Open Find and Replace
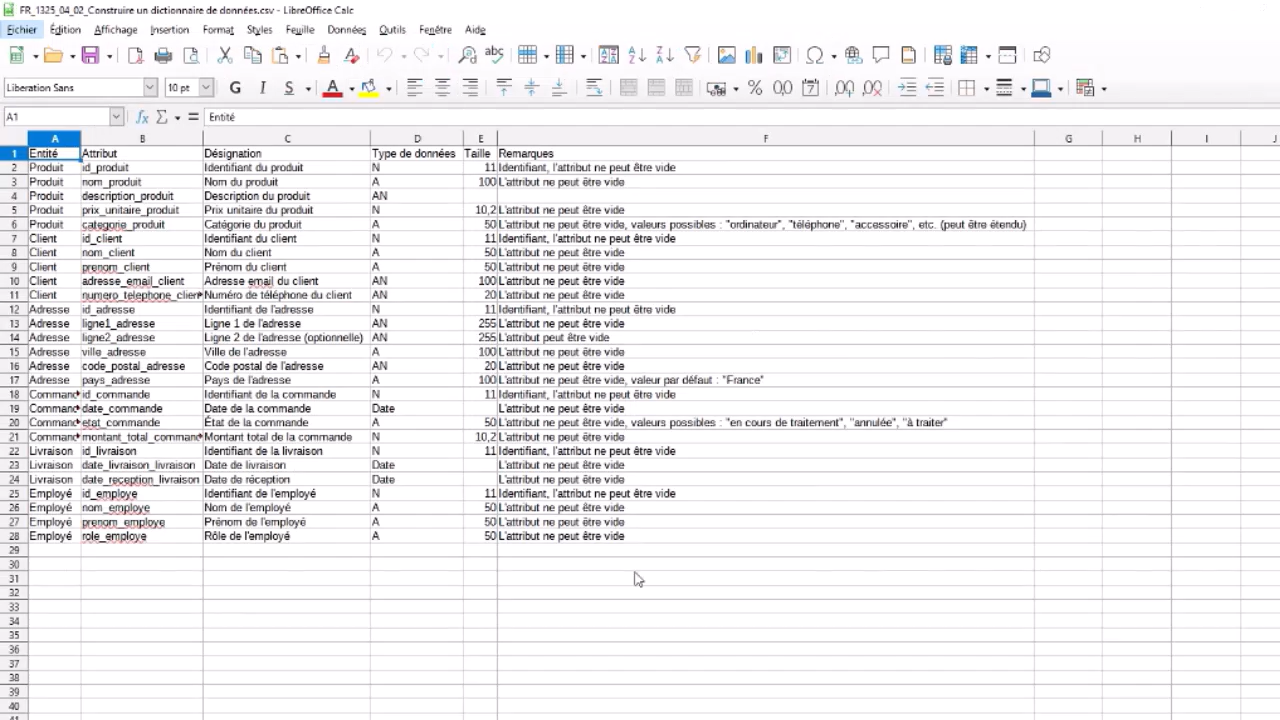The width and height of the screenshot is (1280, 720). coord(468,55)
